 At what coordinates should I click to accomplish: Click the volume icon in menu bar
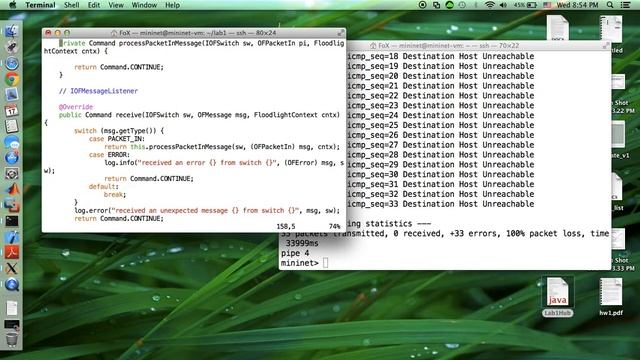tap(503, 5)
